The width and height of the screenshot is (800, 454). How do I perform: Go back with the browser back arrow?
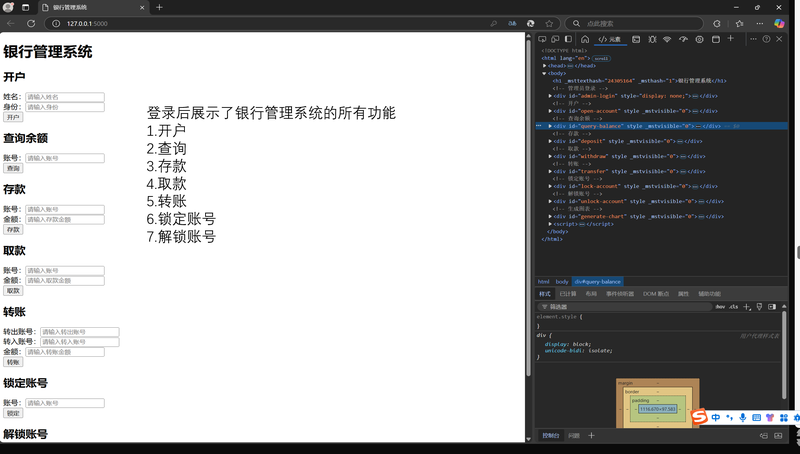pyautogui.click(x=11, y=23)
